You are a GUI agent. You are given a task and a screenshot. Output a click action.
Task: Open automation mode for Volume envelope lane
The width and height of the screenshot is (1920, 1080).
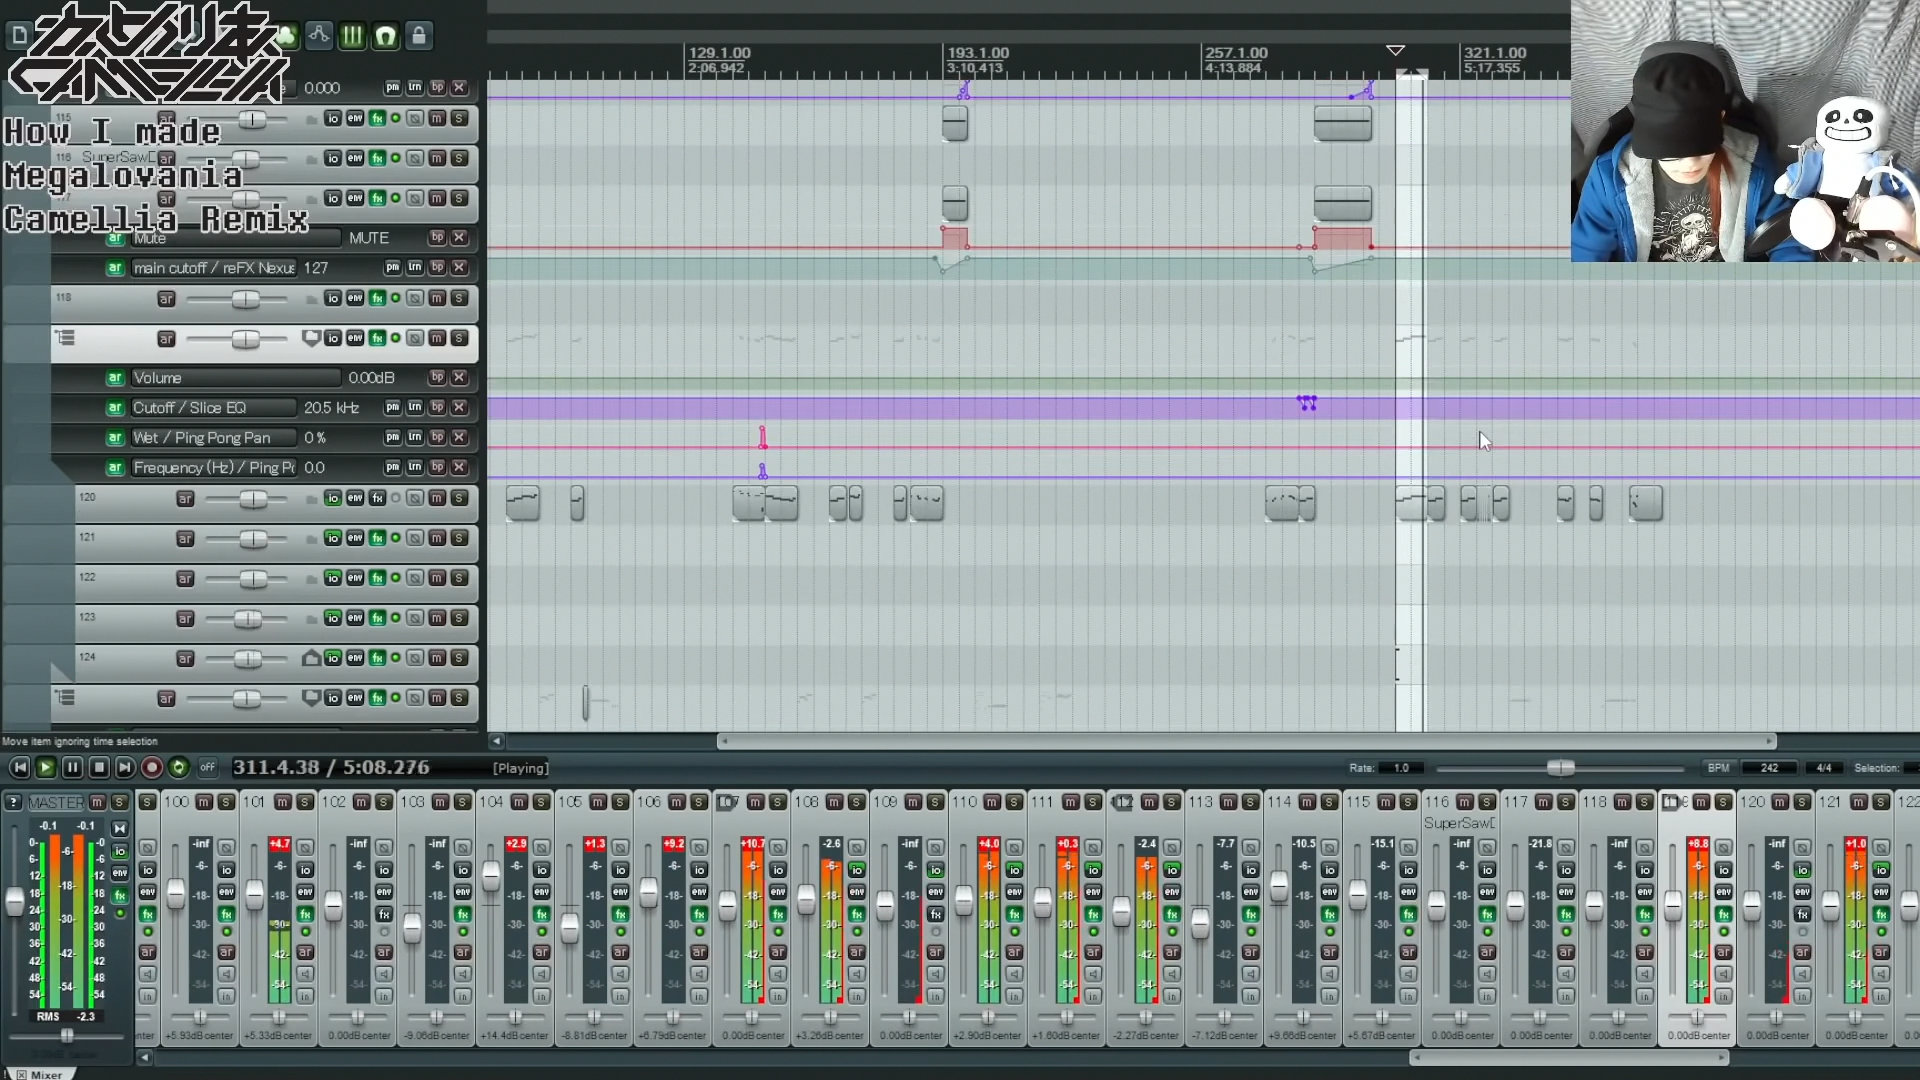coord(115,378)
